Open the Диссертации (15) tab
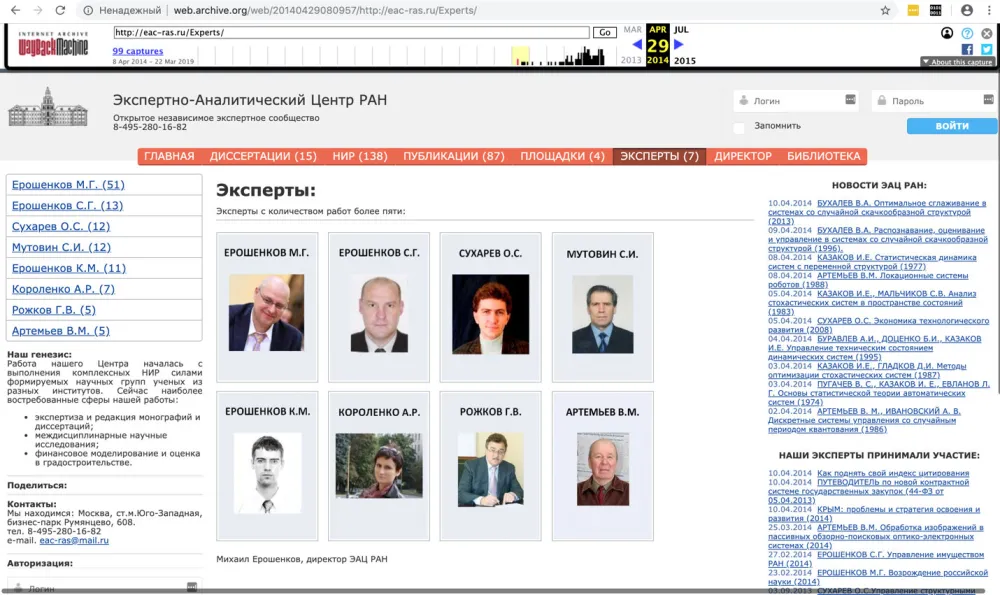Image resolution: width=1000 pixels, height=595 pixels. click(x=263, y=156)
